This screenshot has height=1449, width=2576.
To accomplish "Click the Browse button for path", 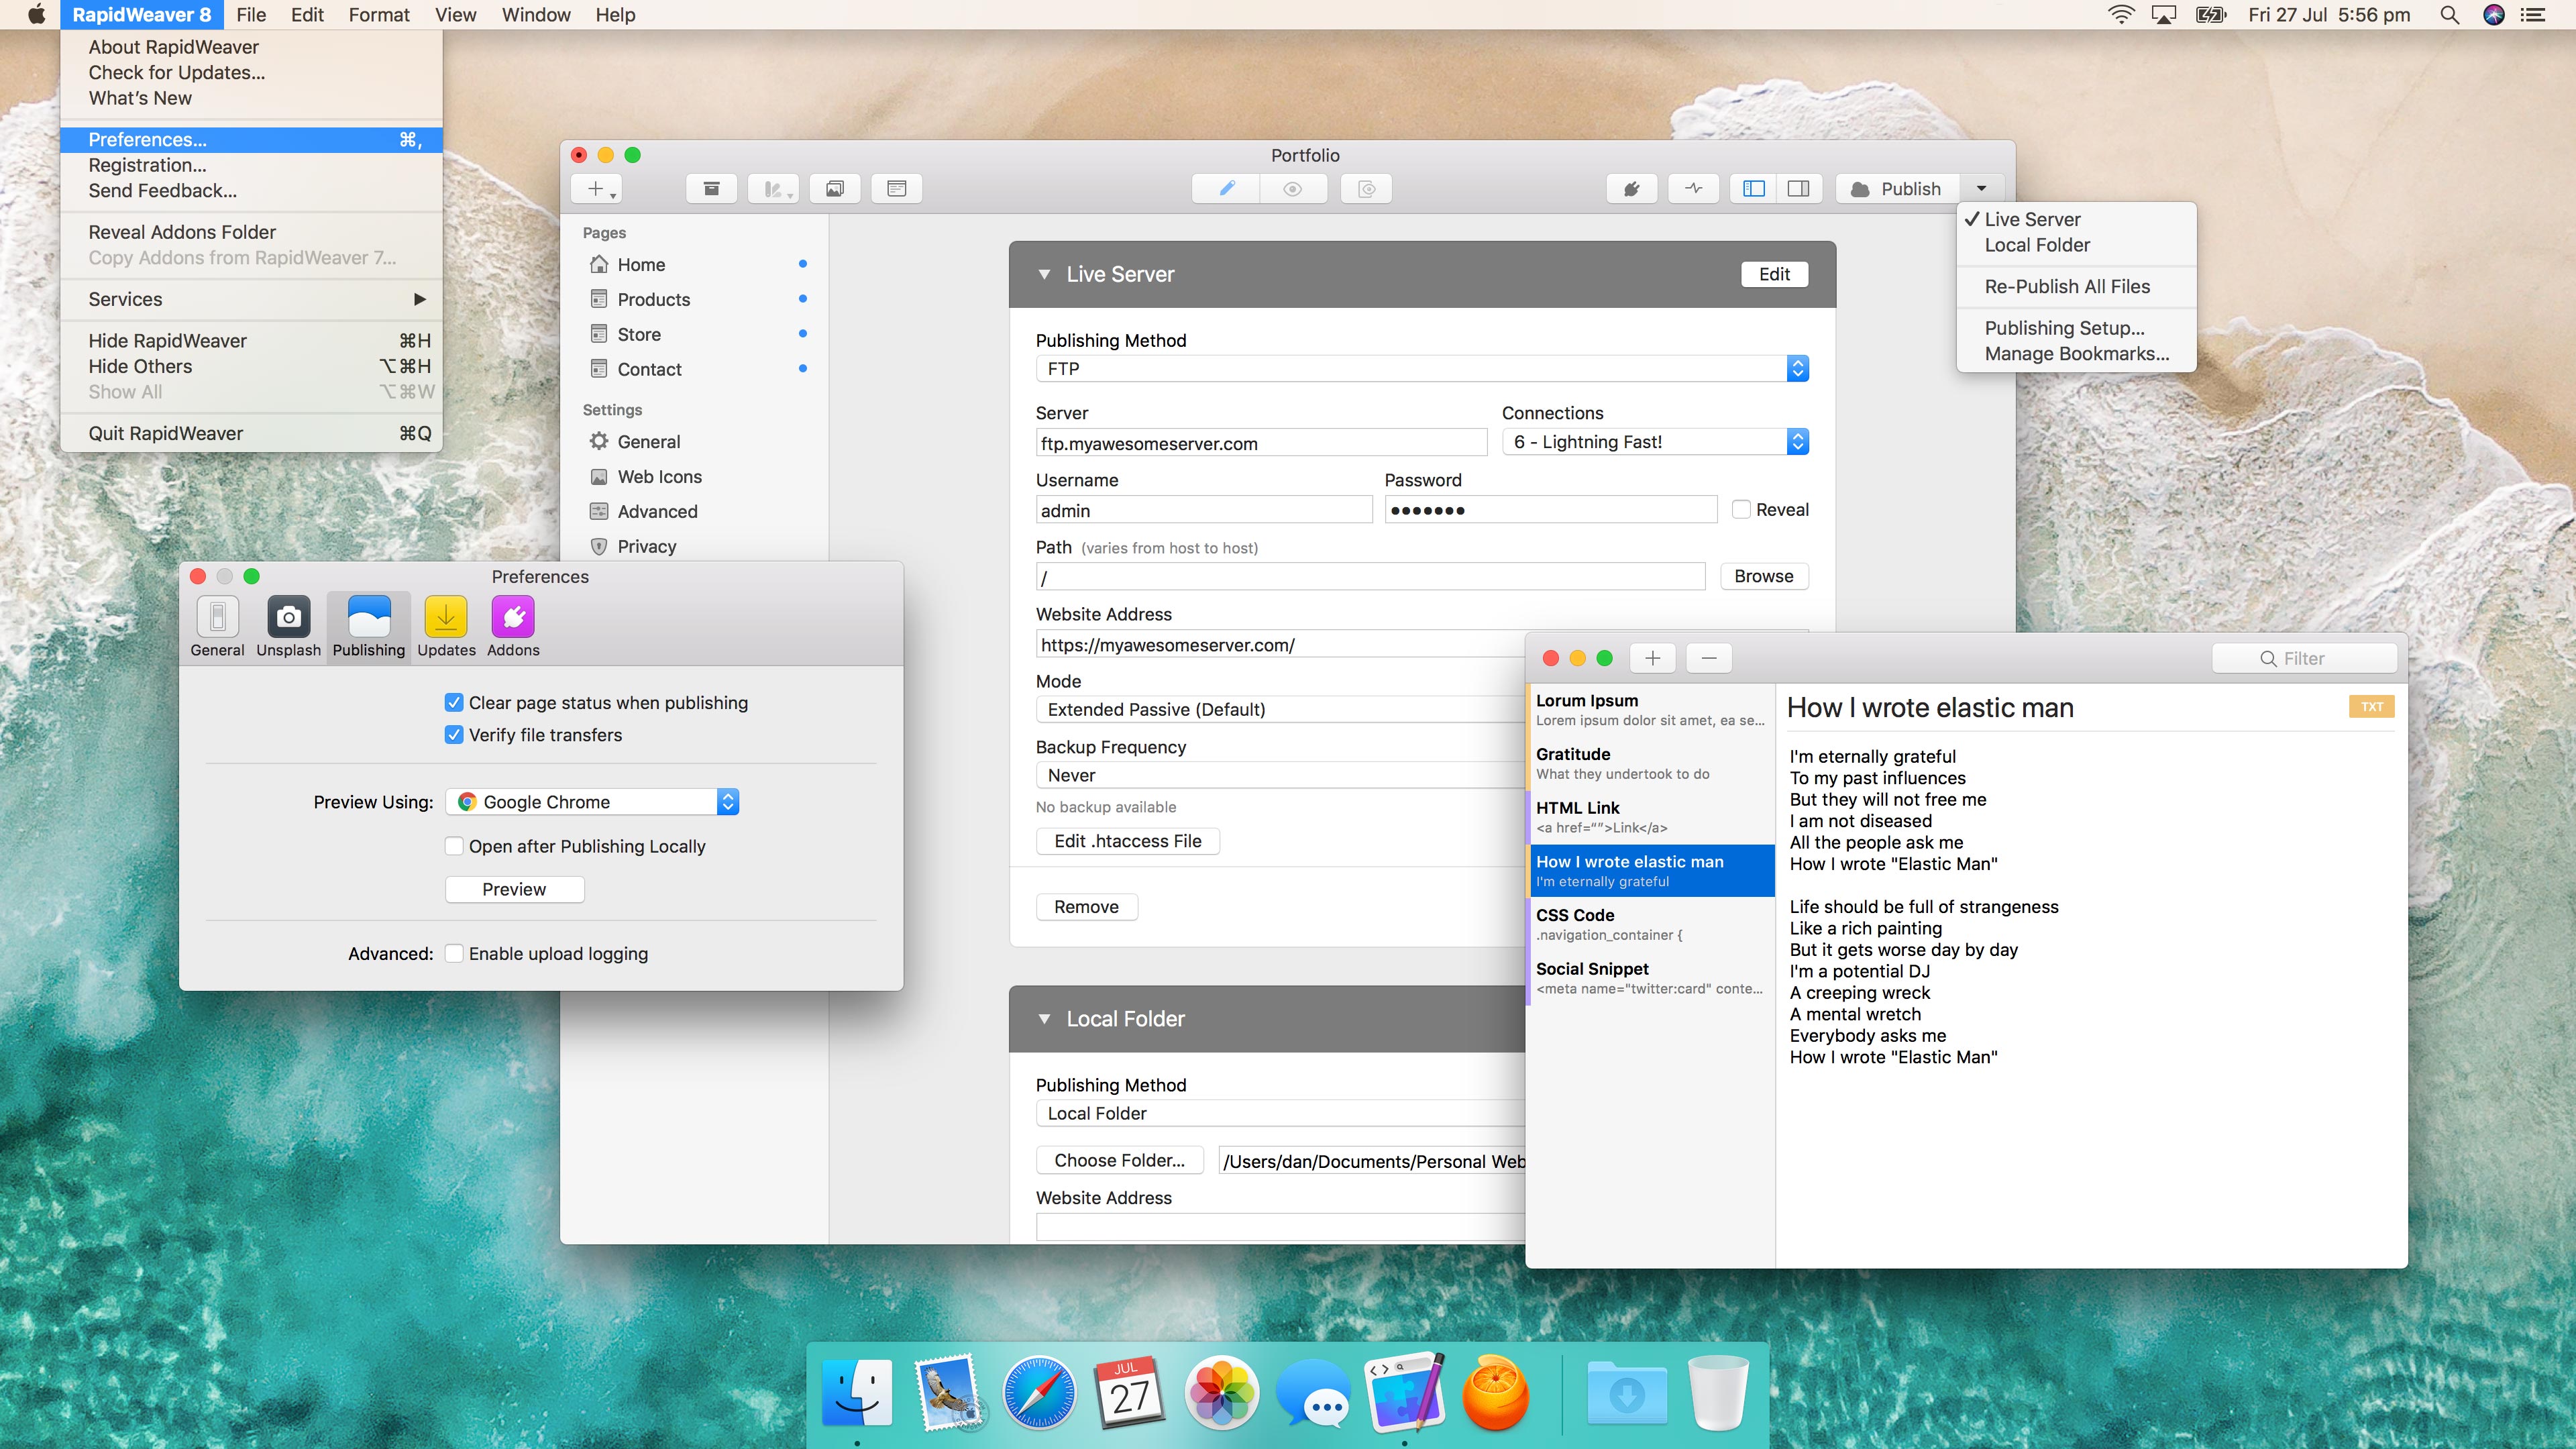I will [x=1763, y=576].
